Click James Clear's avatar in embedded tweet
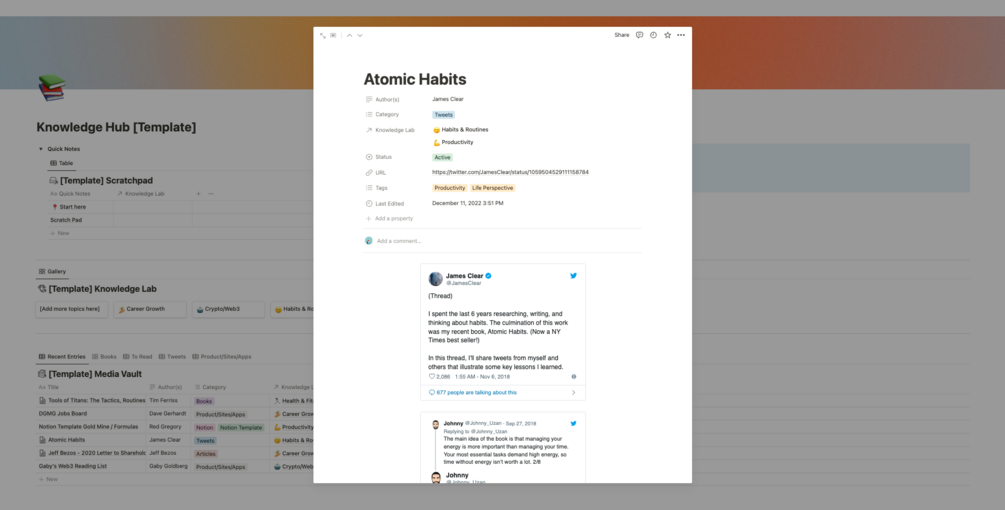1005x510 pixels. 436,279
